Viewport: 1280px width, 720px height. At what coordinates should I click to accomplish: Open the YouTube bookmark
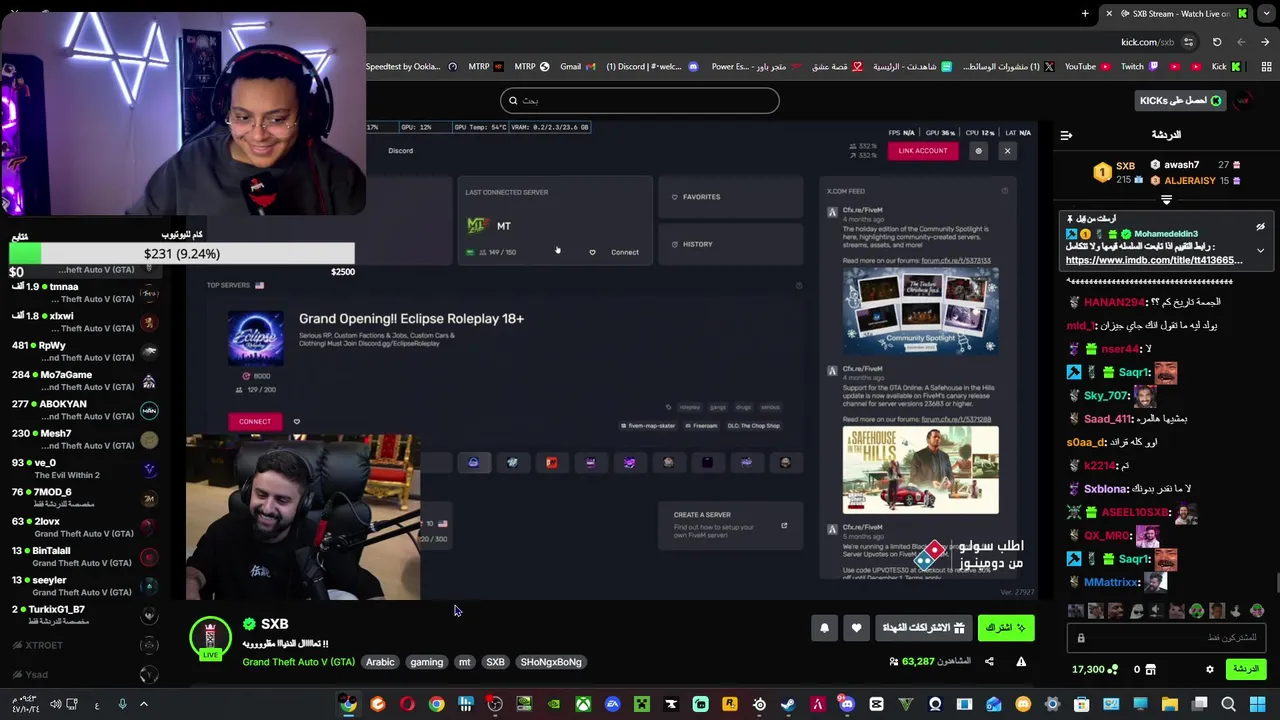click(1086, 67)
